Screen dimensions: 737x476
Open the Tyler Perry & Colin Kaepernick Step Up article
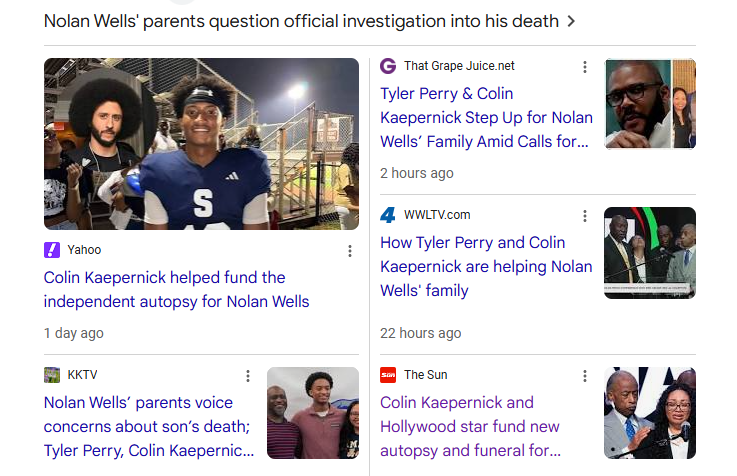[486, 117]
